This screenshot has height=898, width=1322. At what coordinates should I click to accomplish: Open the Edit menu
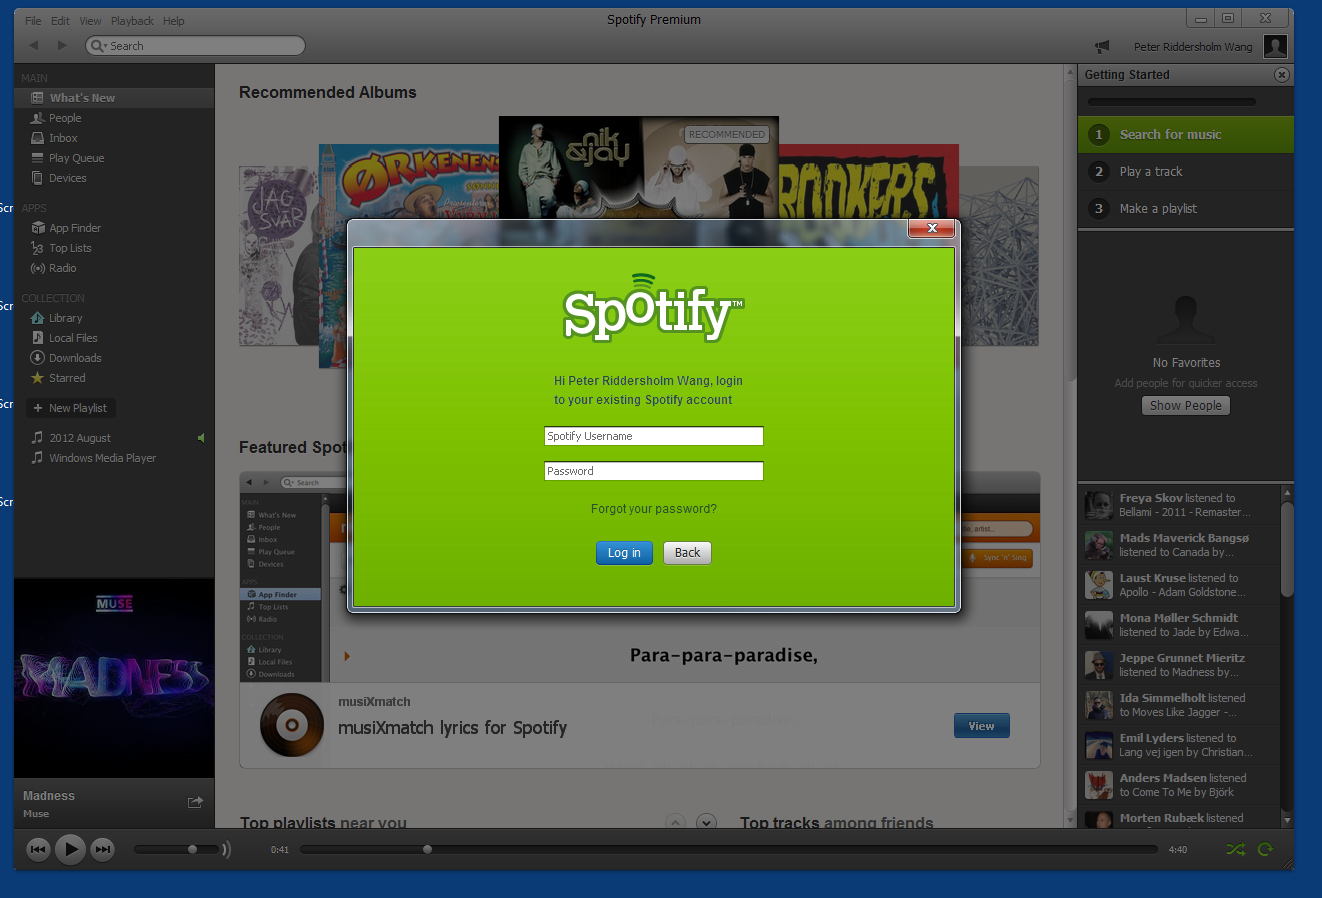point(61,21)
